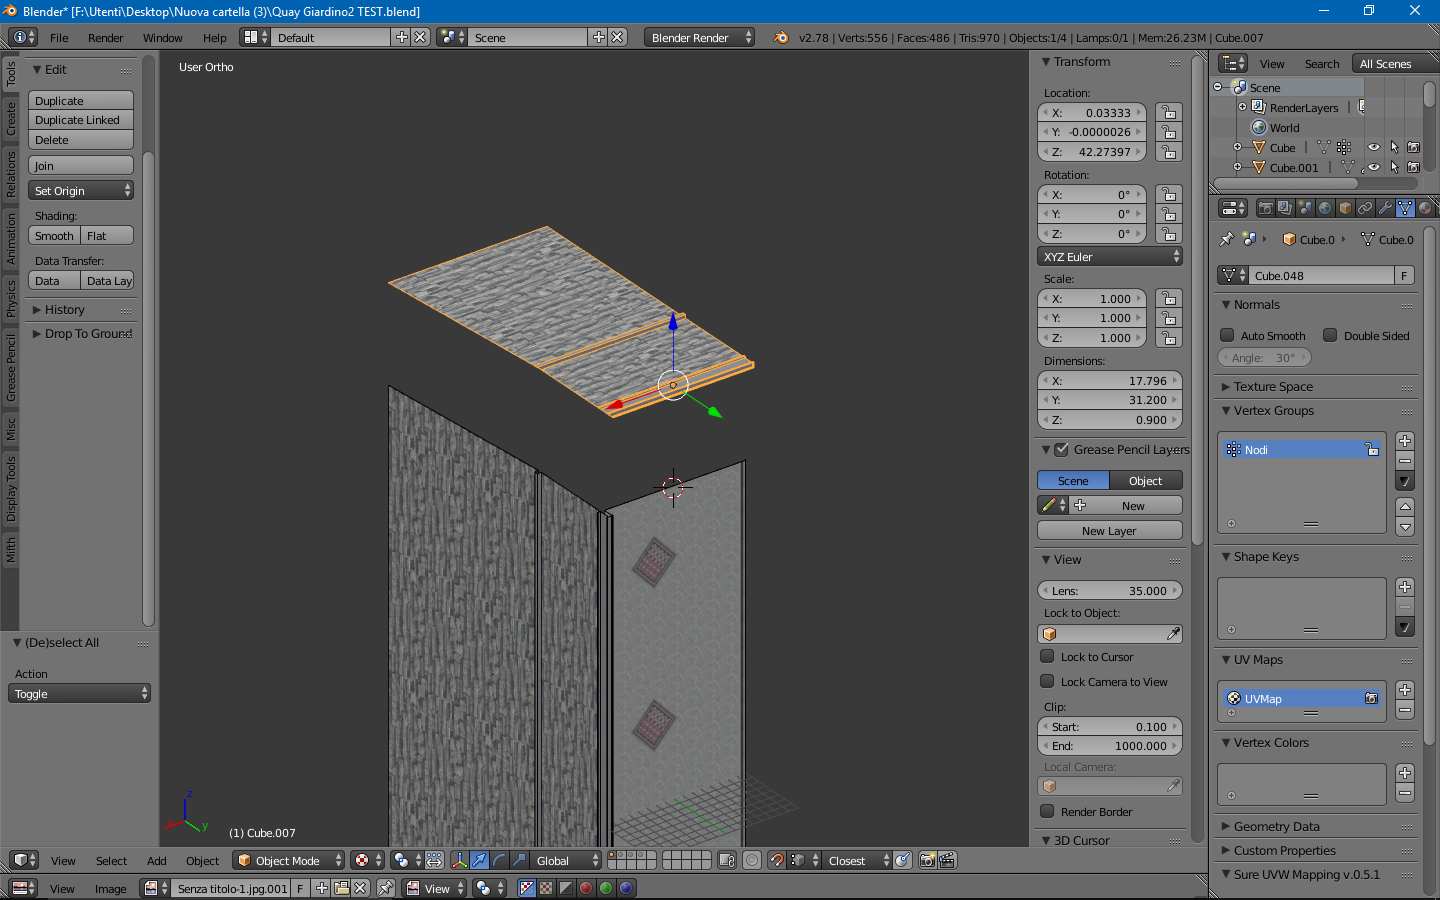Open the XYZ Euler rotation mode dropdown

pyautogui.click(x=1110, y=257)
